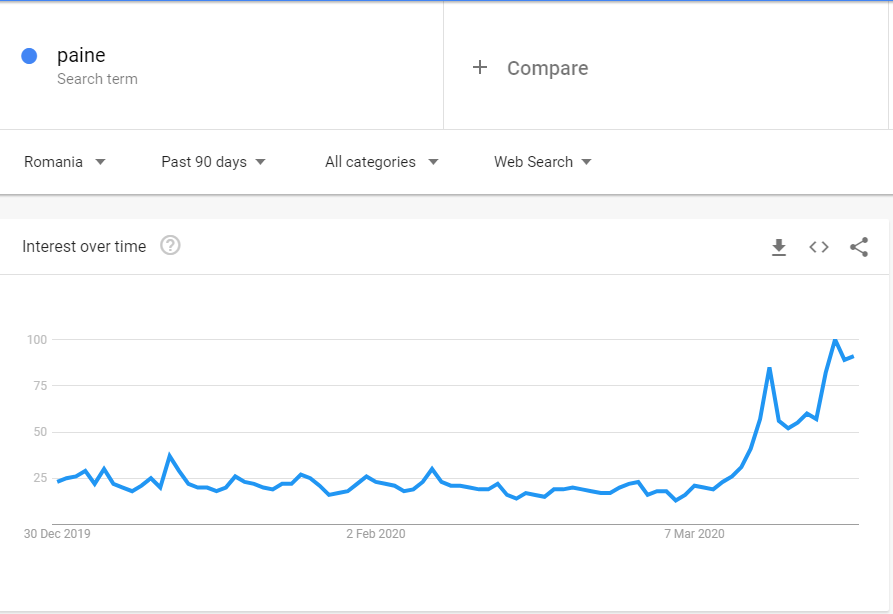Click the Interest over time heading
Image resolution: width=893 pixels, height=614 pixels.
[x=85, y=245]
